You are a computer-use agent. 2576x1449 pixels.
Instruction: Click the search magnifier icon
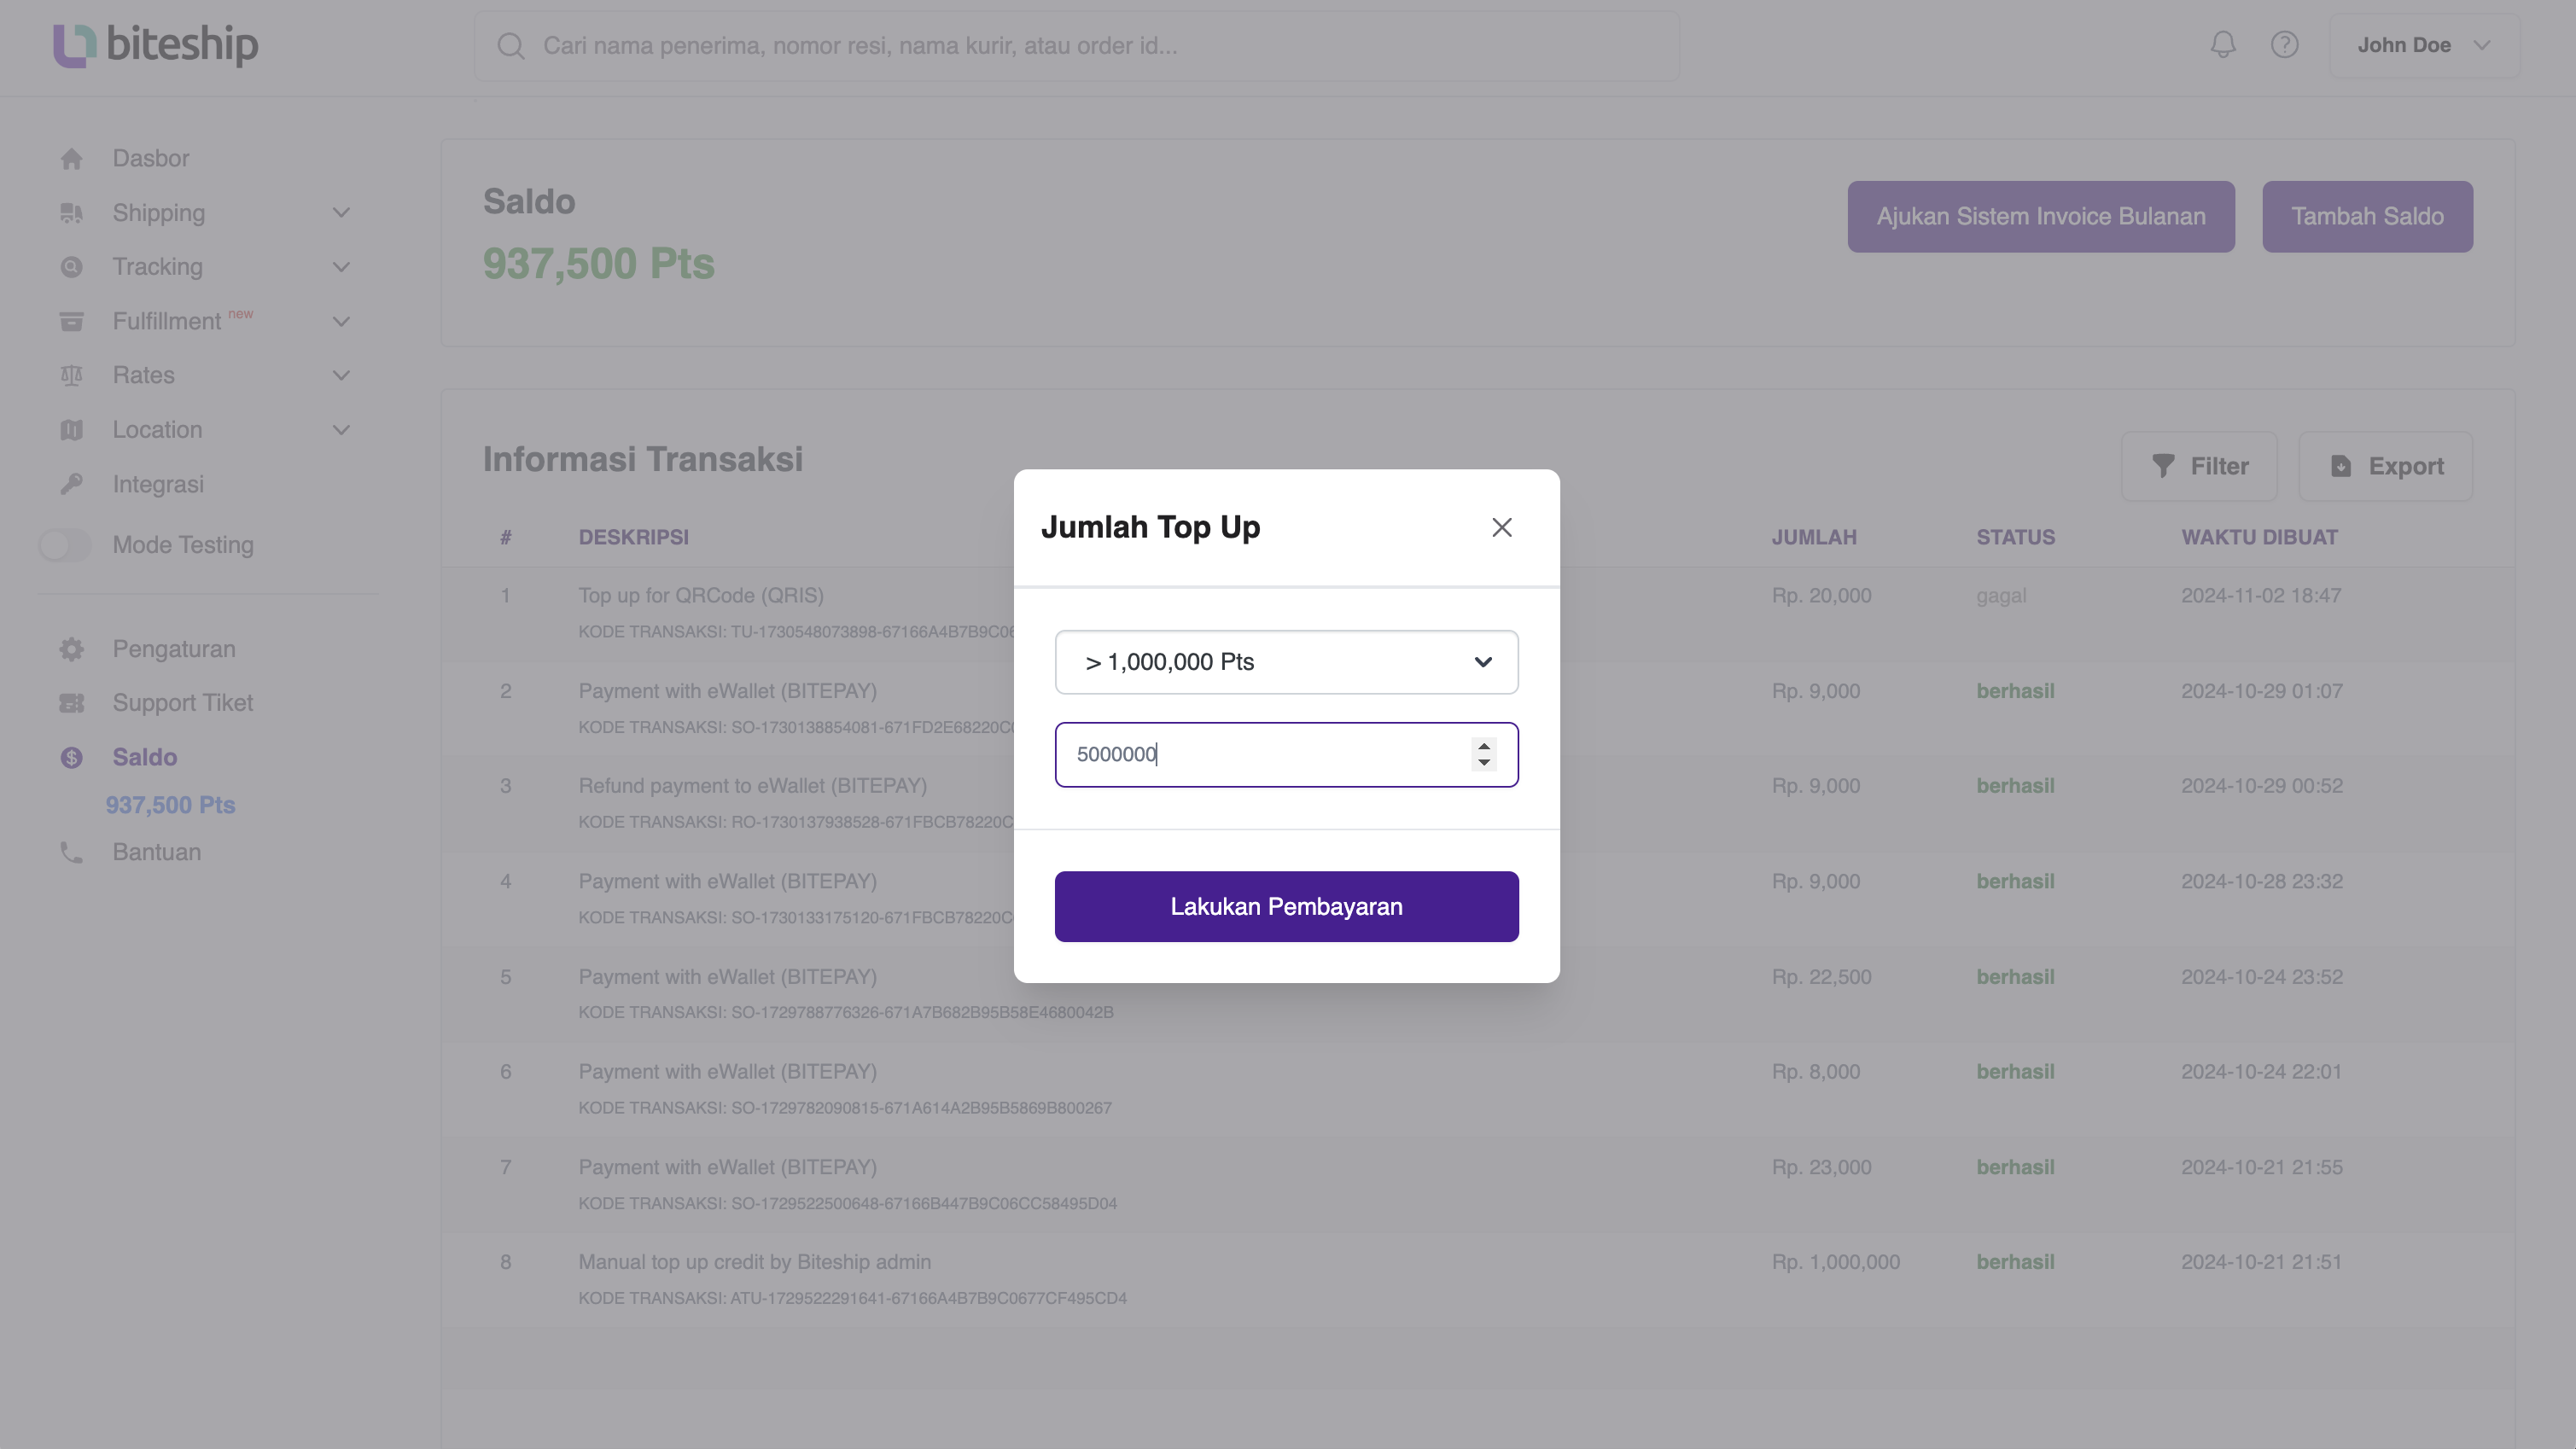coord(511,46)
